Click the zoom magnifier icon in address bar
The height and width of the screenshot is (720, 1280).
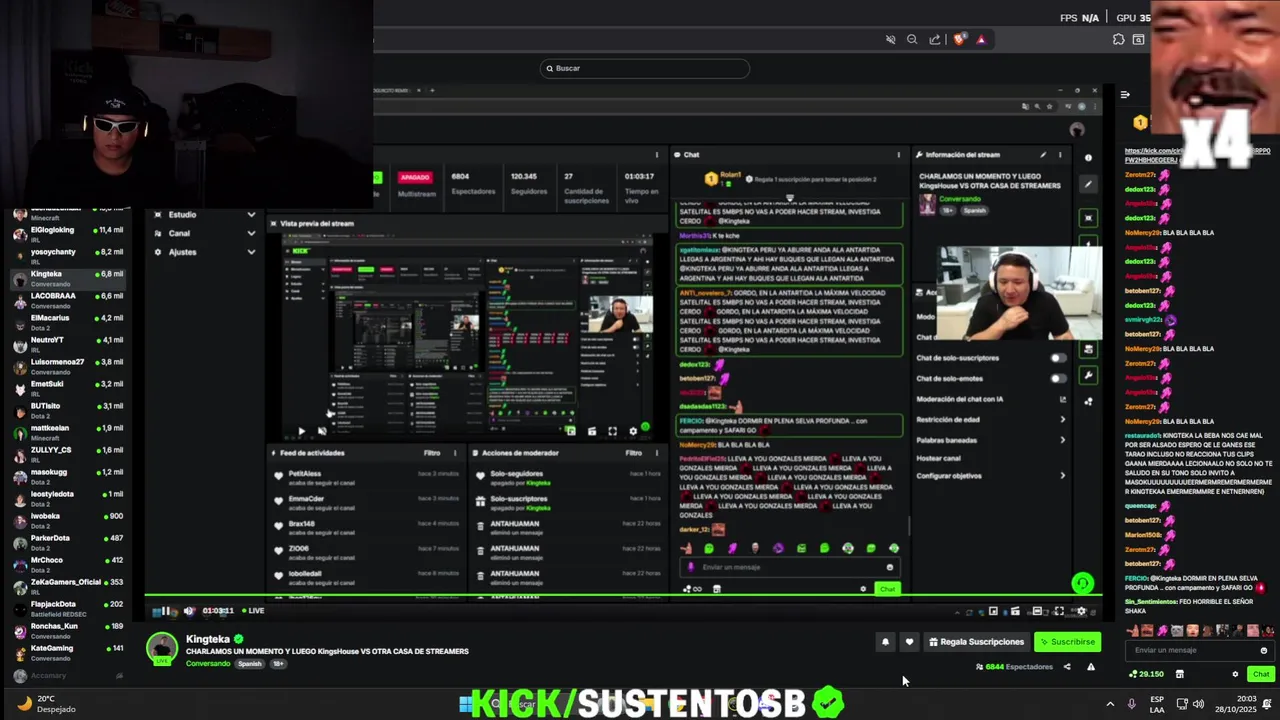coord(912,40)
